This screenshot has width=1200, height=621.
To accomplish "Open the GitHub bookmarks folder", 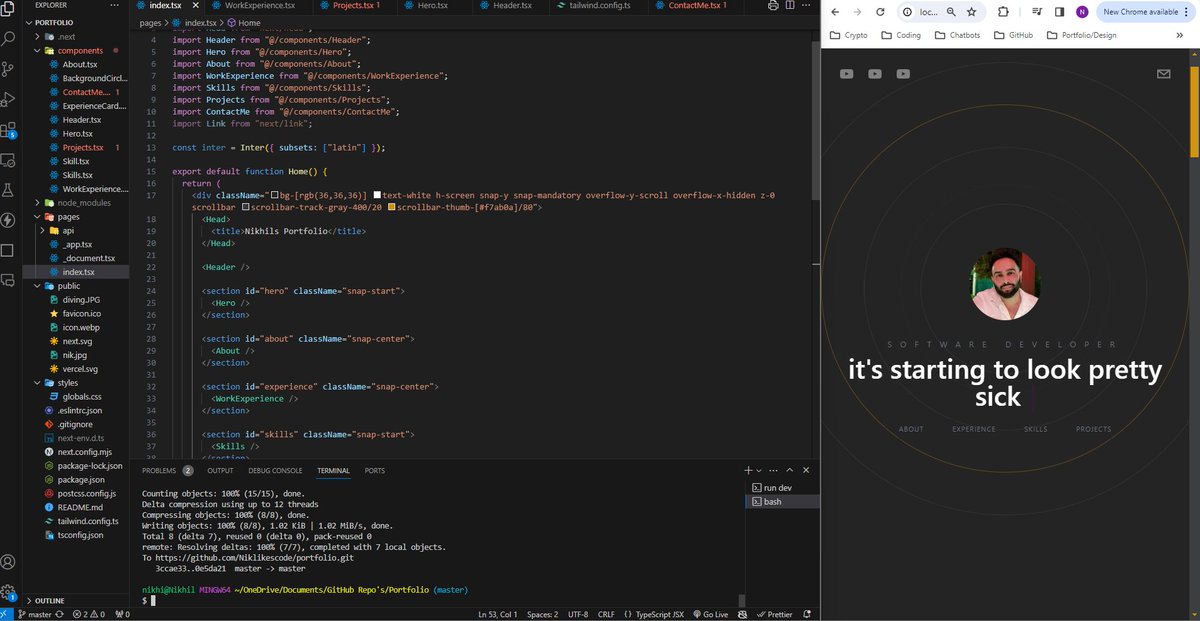I will (x=1014, y=35).
